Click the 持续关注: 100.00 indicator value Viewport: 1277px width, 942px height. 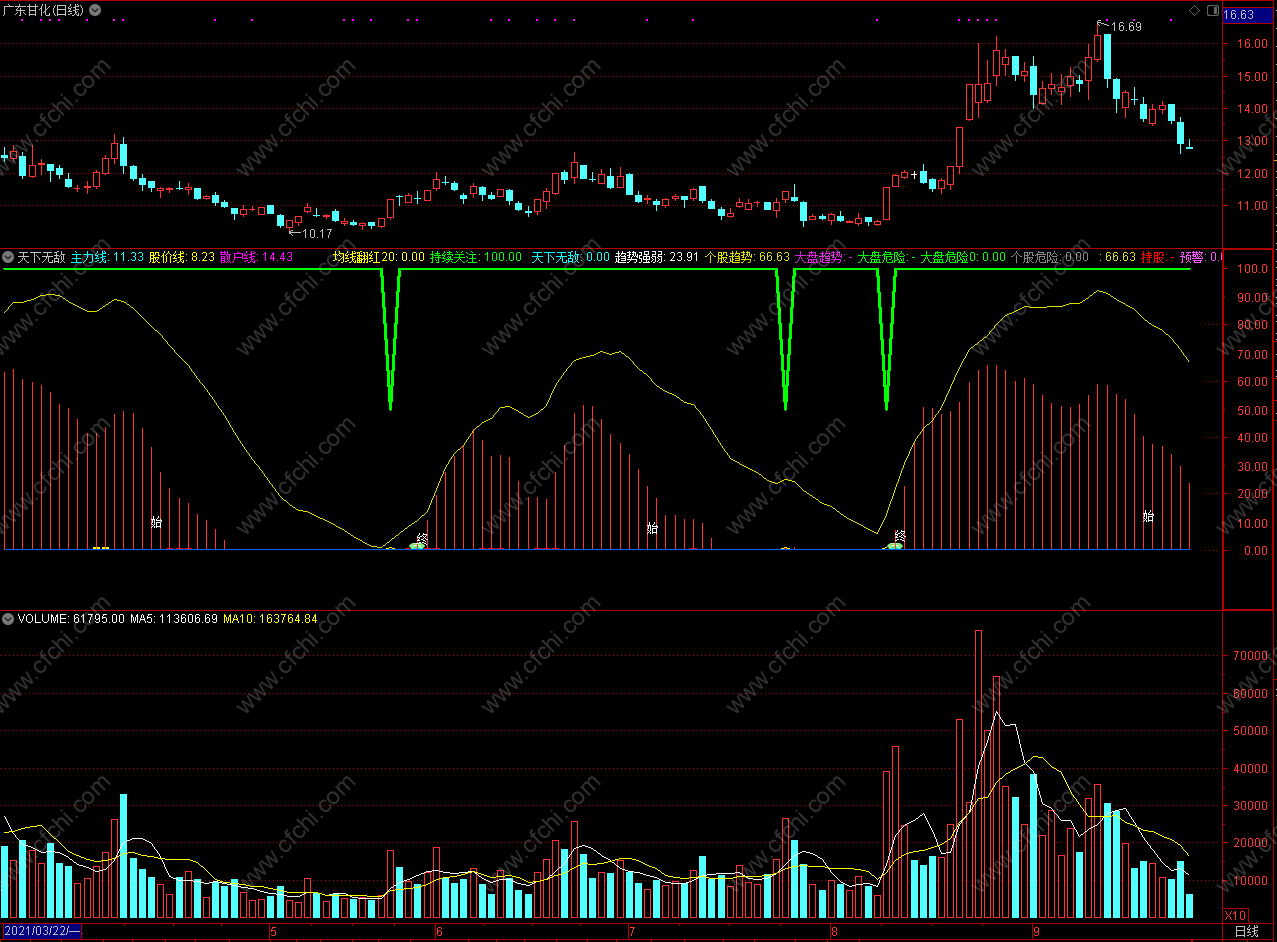[x=476, y=257]
